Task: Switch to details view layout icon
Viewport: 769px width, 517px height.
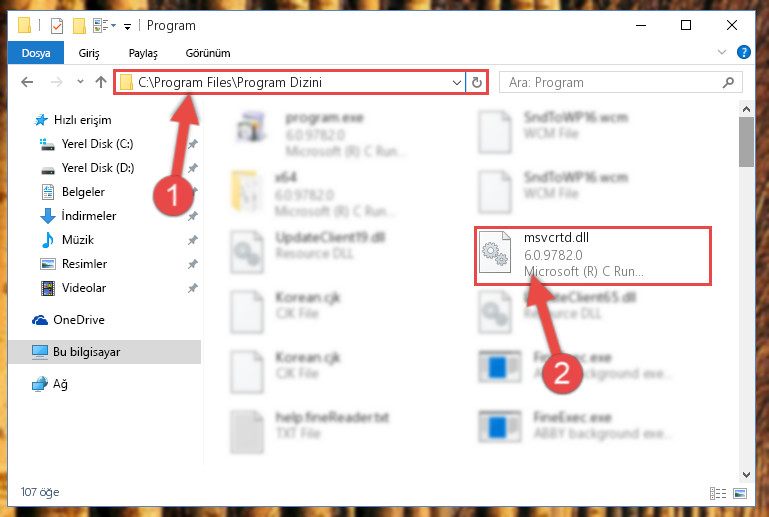Action: pyautogui.click(x=718, y=493)
